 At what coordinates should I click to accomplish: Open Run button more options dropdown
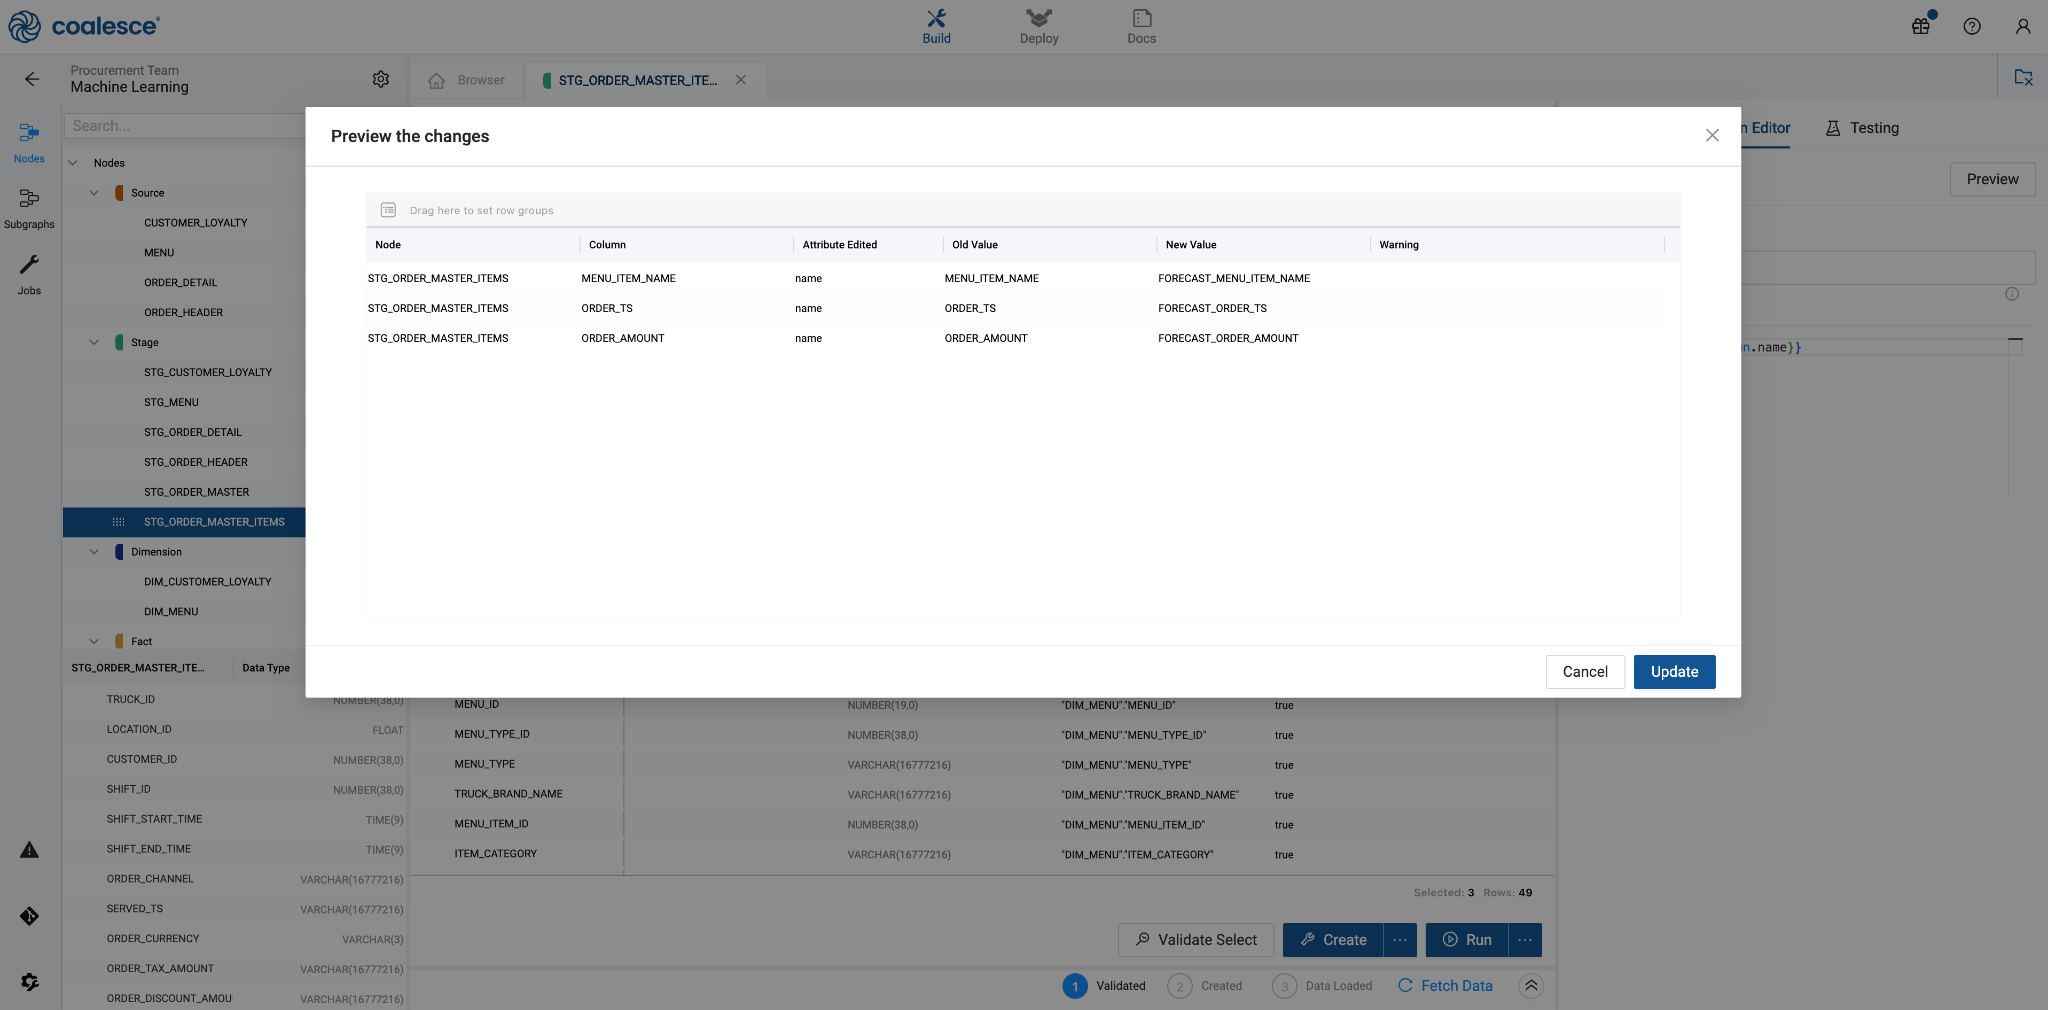(1525, 940)
